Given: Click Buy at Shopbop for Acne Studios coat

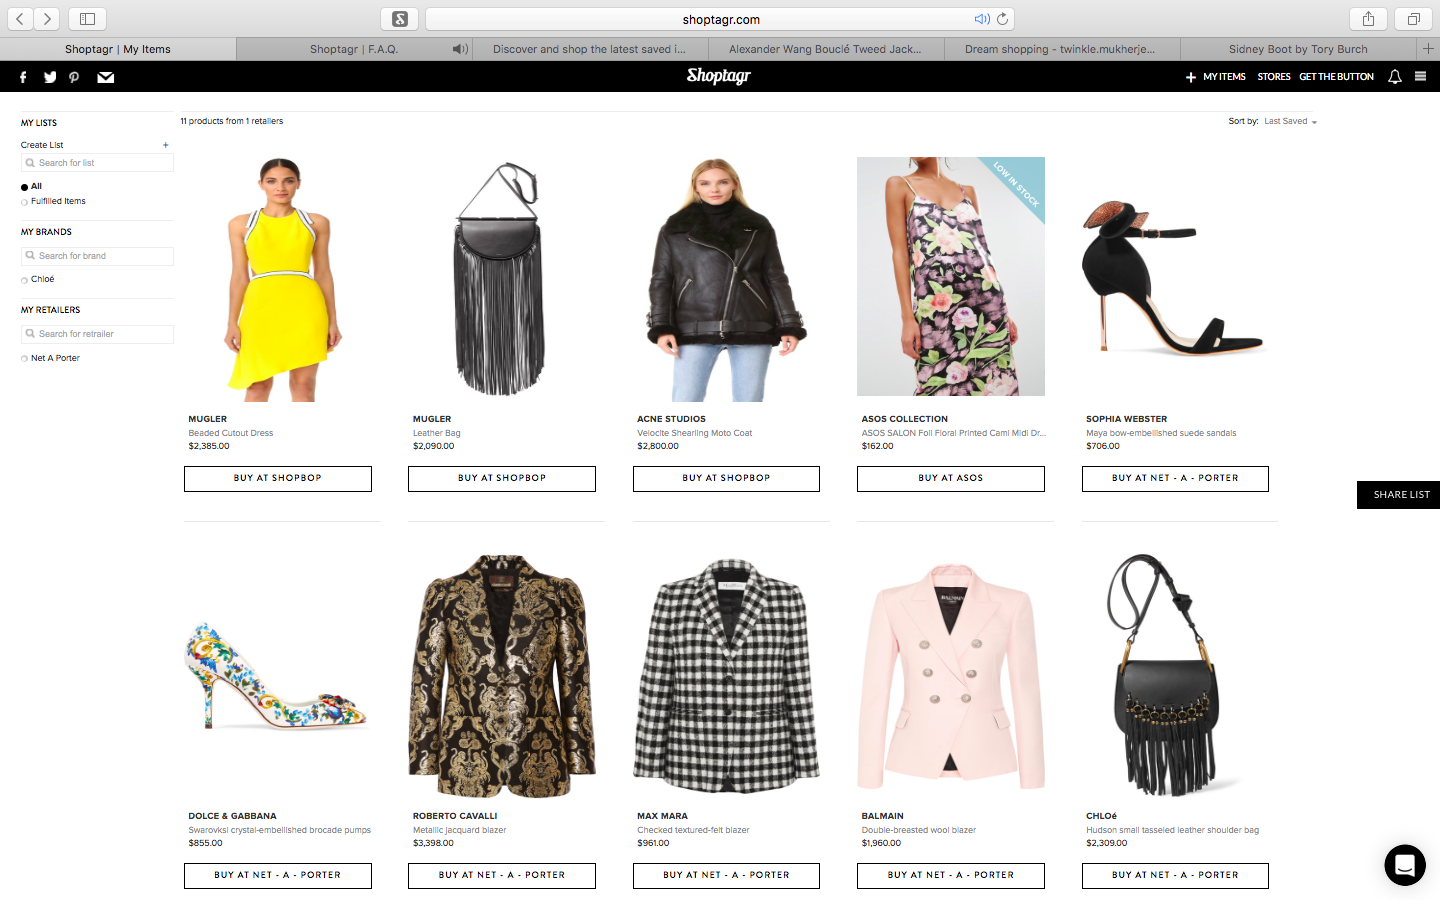Looking at the screenshot, I should 726,479.
